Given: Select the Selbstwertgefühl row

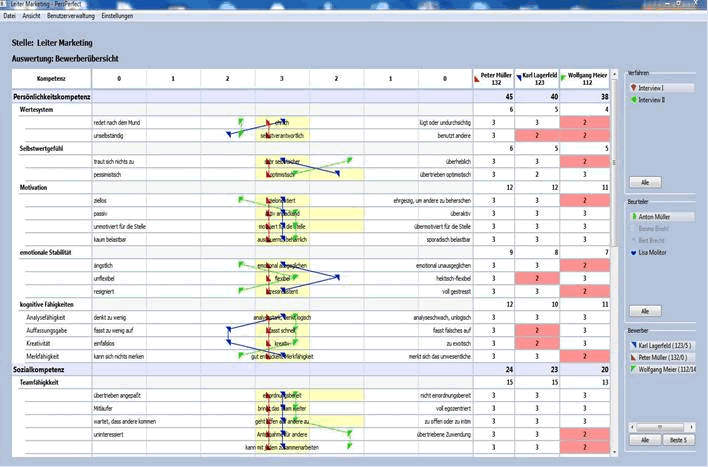Looking at the screenshot, I should [311, 149].
